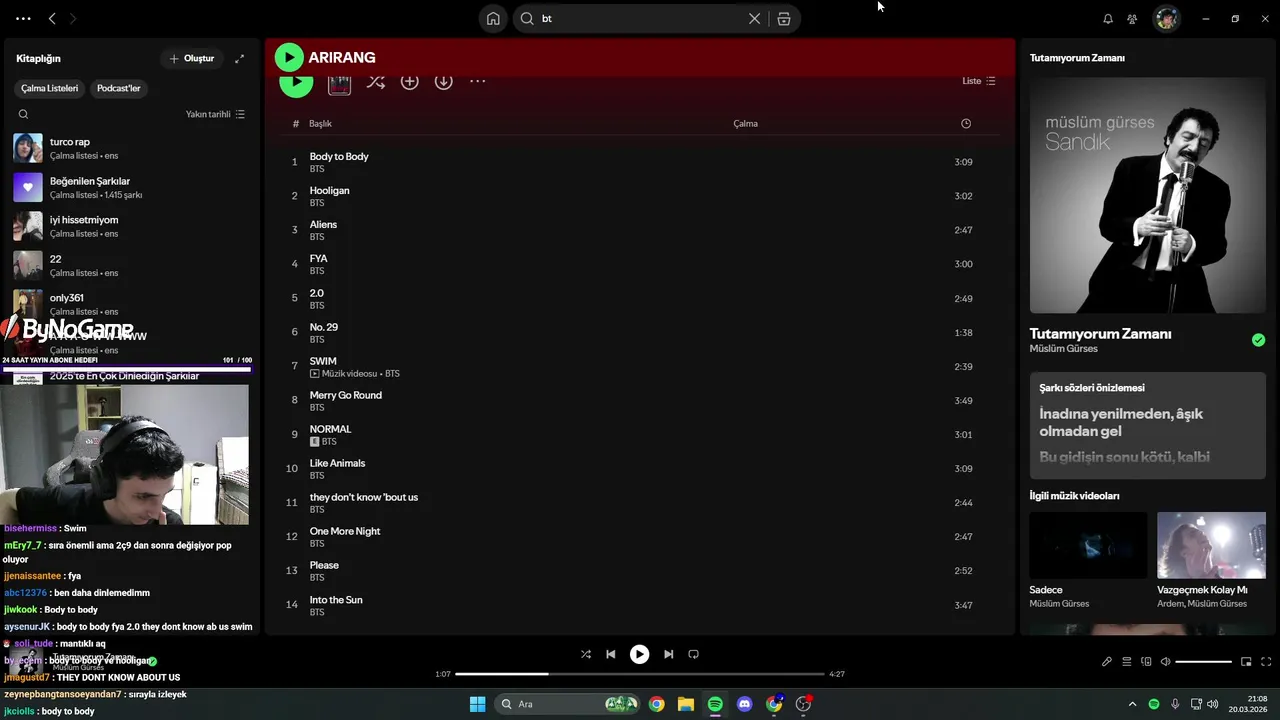This screenshot has width=1280, height=720.
Task: Go back with the left arrow
Action: (x=52, y=18)
